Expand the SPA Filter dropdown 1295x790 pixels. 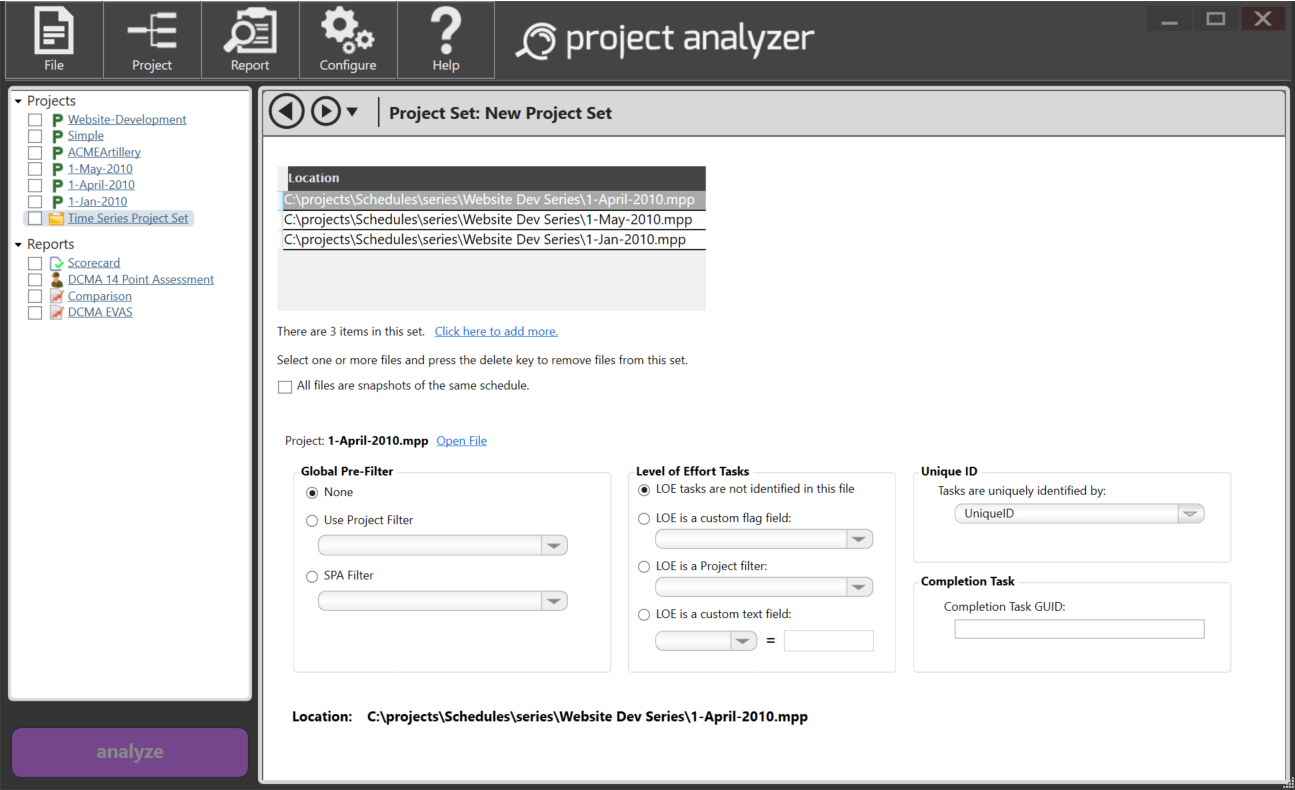(553, 601)
